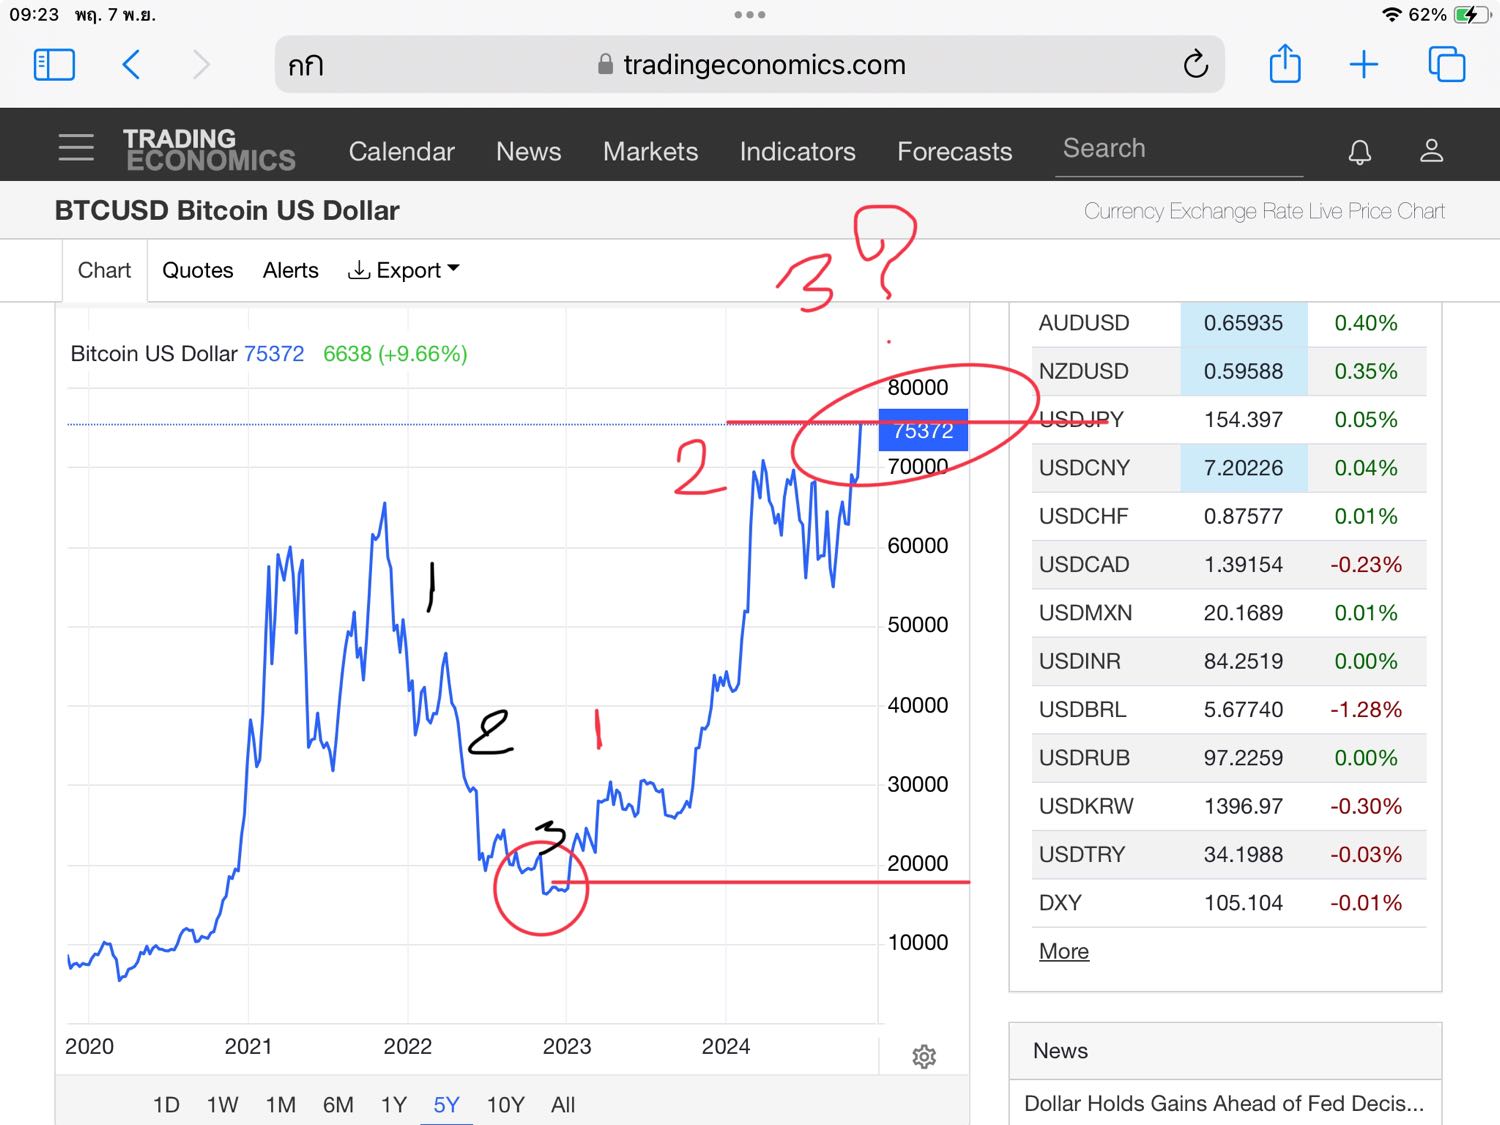
Task: Open the hamburger navigation menu
Action: coord(76,148)
